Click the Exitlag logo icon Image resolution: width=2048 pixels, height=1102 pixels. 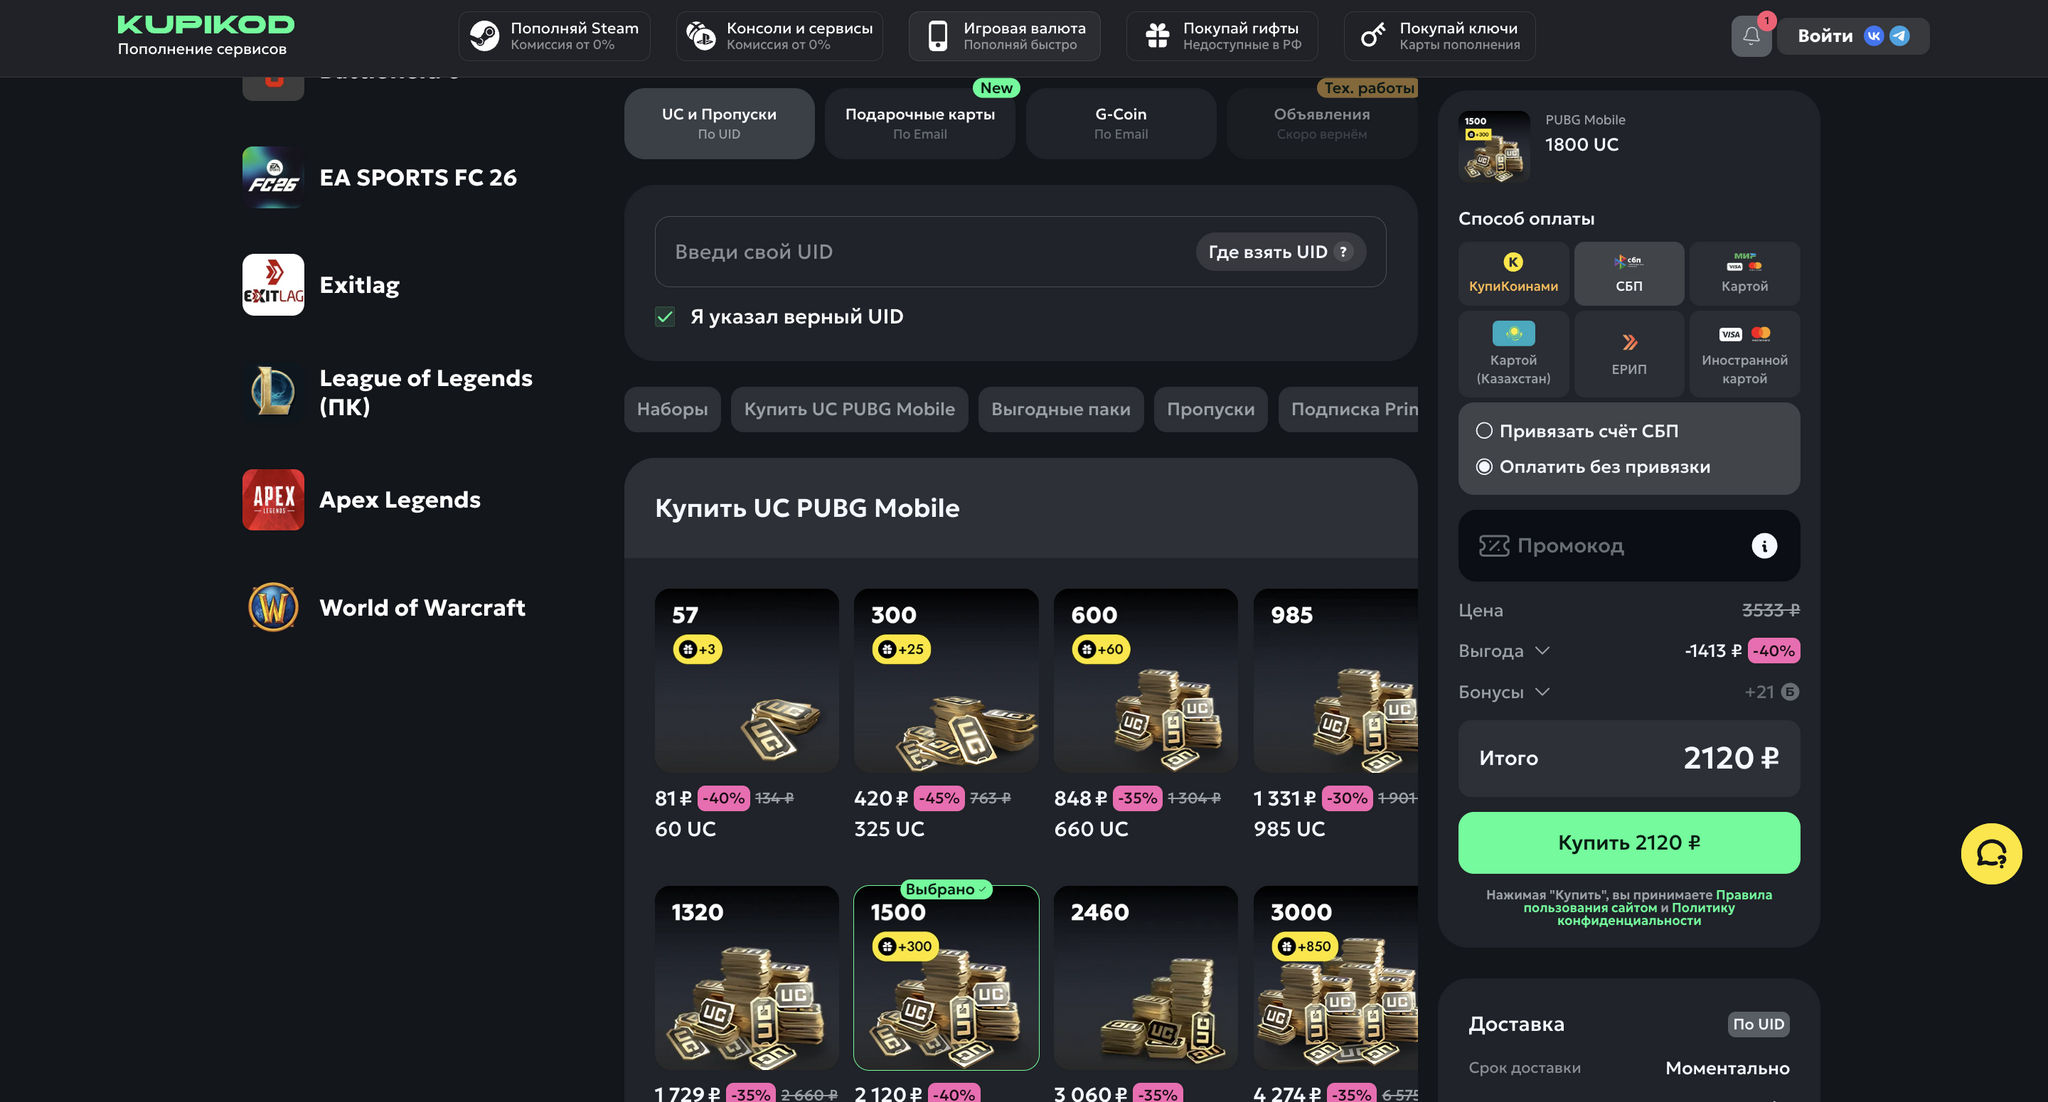tap(273, 285)
